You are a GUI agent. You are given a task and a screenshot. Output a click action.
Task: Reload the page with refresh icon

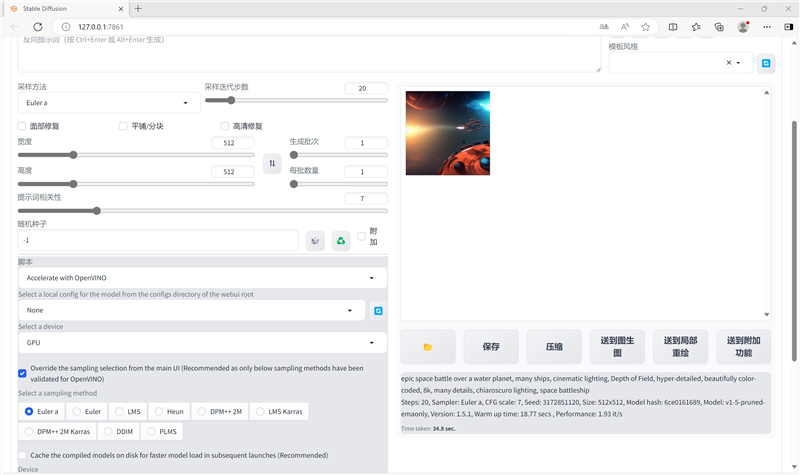click(38, 27)
